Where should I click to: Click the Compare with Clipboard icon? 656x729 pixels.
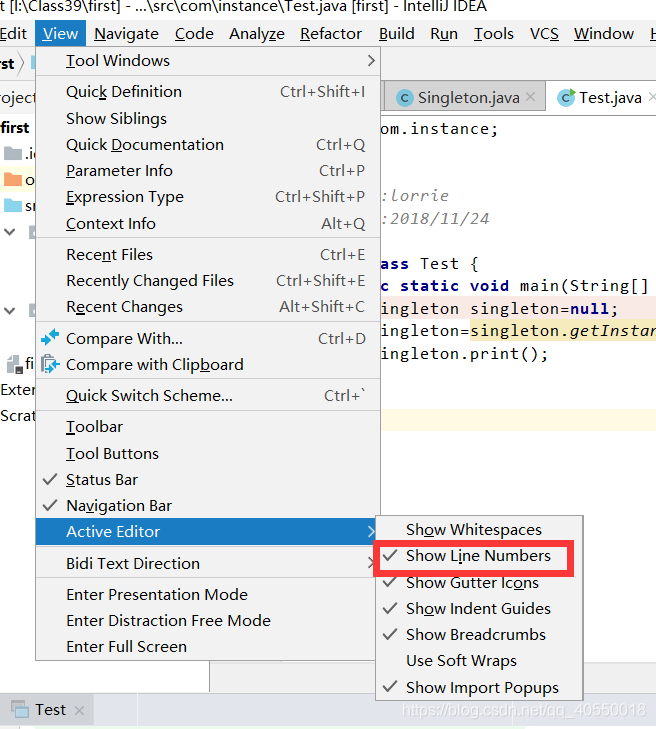pos(50,364)
